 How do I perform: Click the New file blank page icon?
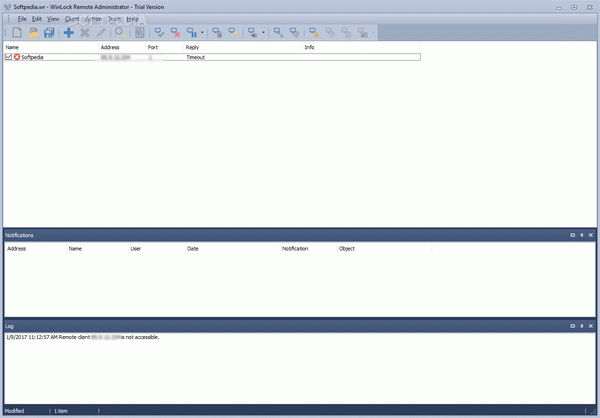pos(17,33)
